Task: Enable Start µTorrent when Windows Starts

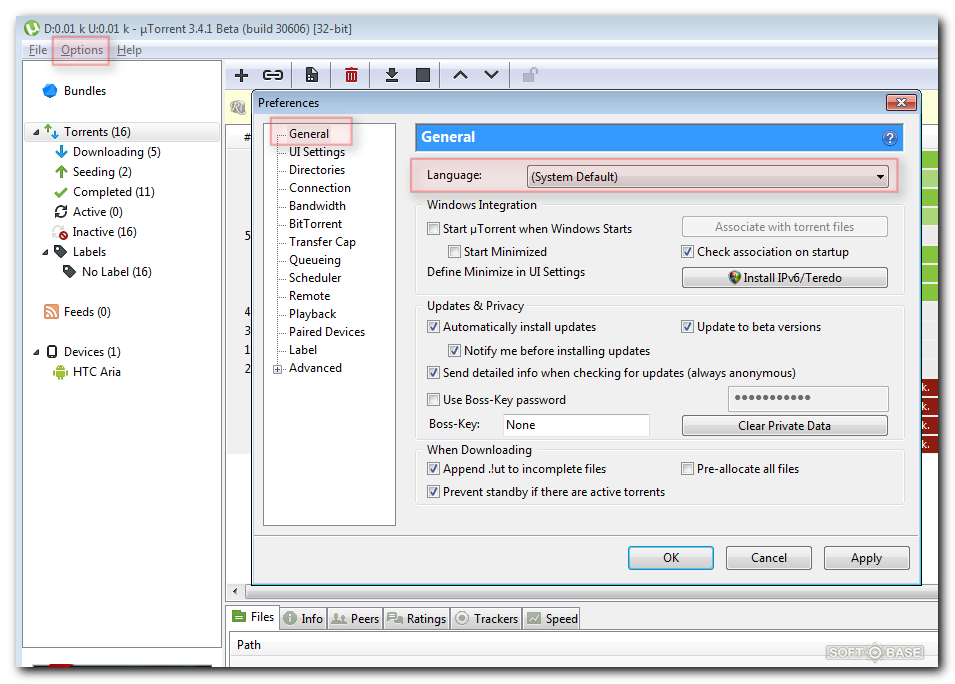Action: tap(434, 229)
